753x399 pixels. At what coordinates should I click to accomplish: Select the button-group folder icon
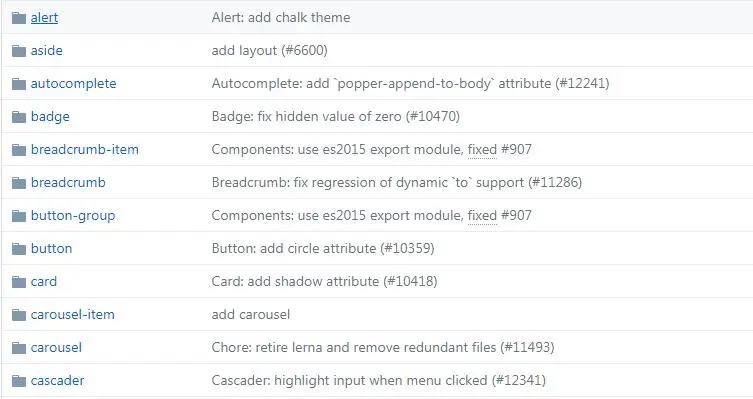click(19, 216)
